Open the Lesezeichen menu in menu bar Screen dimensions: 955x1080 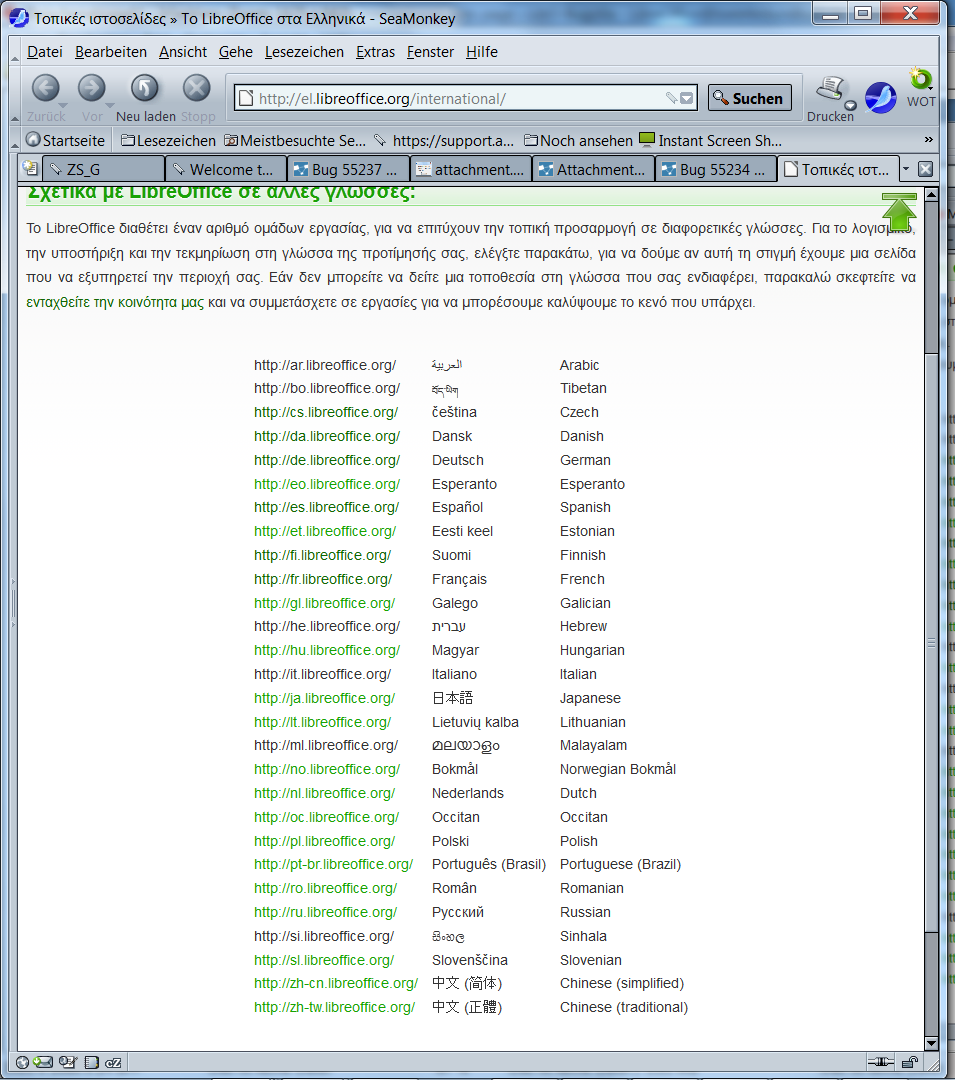304,52
